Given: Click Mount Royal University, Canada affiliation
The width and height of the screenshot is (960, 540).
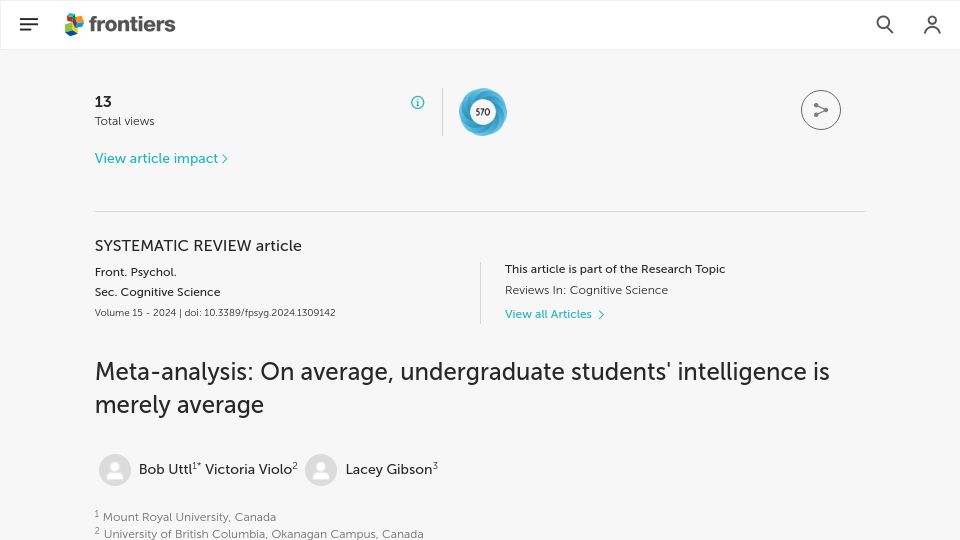Looking at the screenshot, I should tap(189, 517).
